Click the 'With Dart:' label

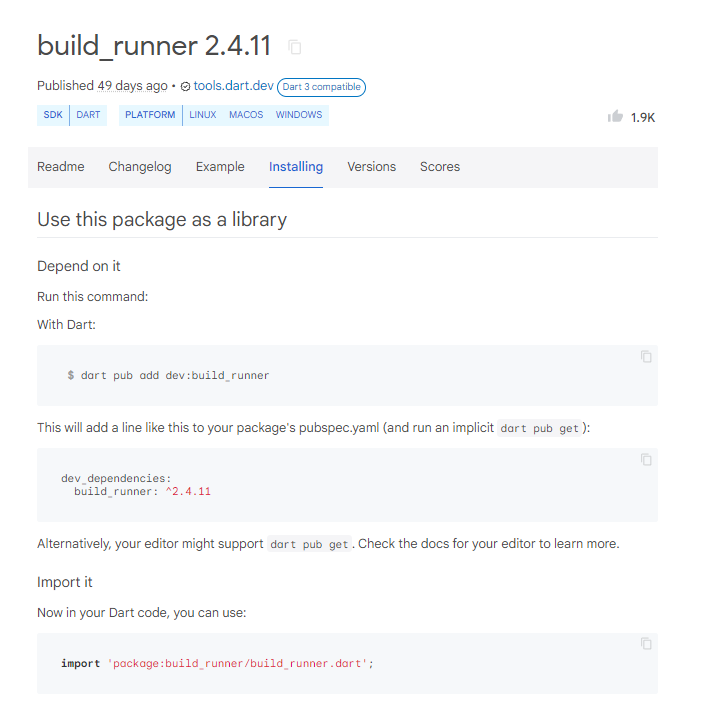[66, 325]
